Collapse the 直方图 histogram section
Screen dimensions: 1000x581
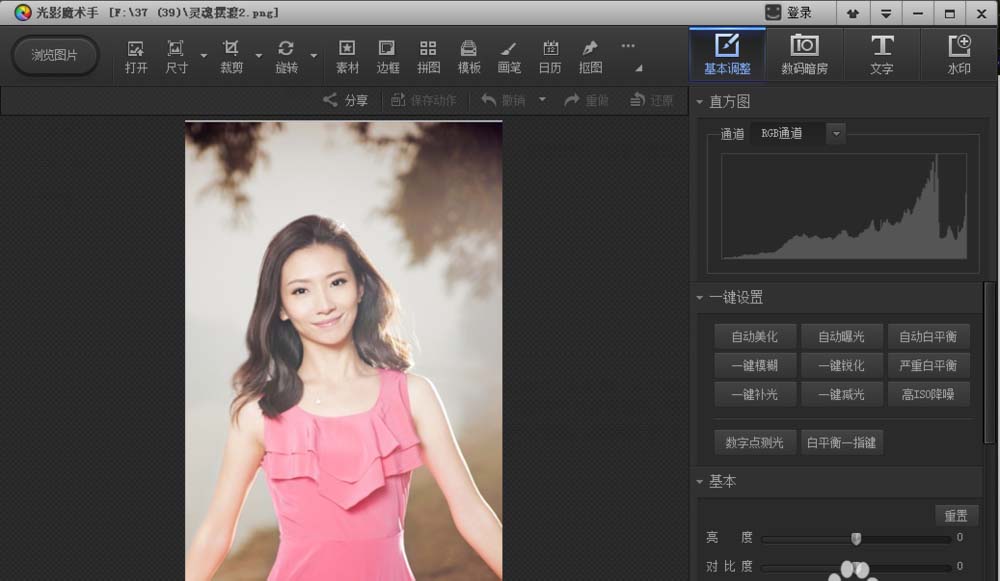pos(700,102)
